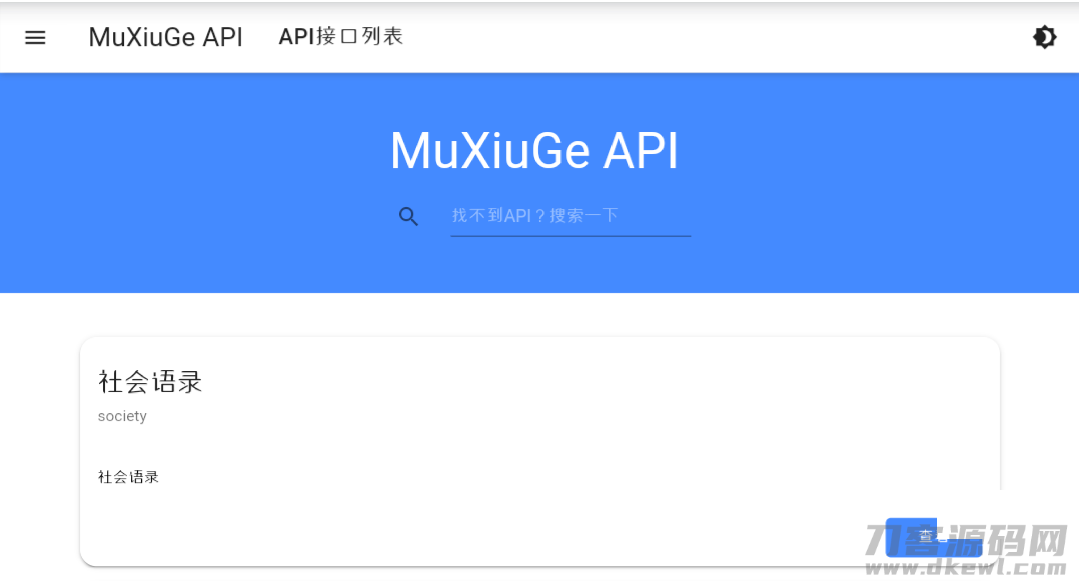
Task: Click the 'MuXiuGe API' top bar title
Action: (x=165, y=37)
